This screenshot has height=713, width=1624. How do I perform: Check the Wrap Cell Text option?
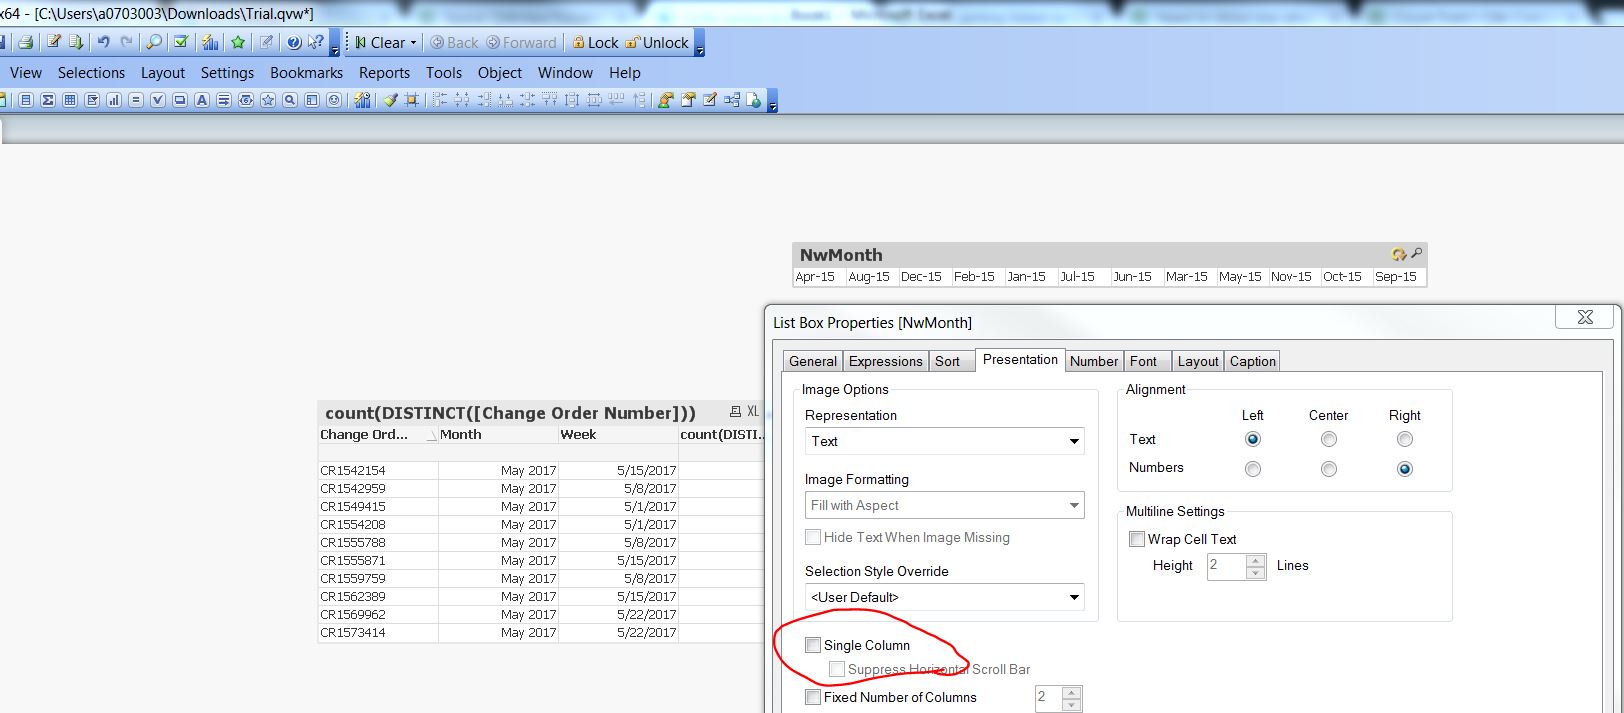[x=1137, y=539]
